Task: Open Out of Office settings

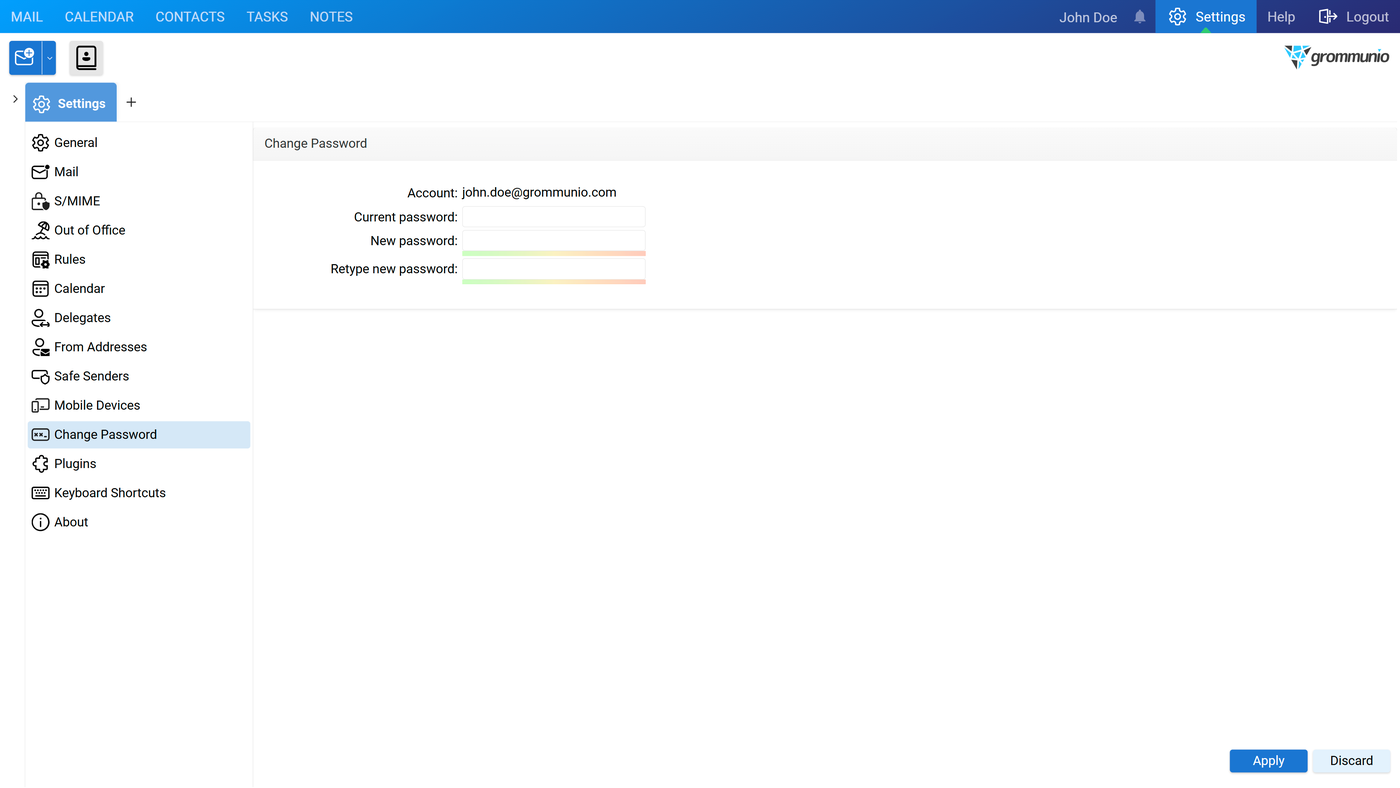Action: pyautogui.click(x=90, y=230)
